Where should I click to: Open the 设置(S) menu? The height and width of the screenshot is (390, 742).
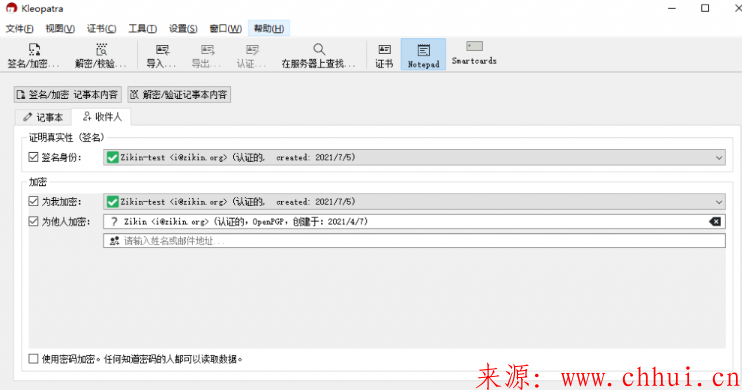tap(183, 28)
